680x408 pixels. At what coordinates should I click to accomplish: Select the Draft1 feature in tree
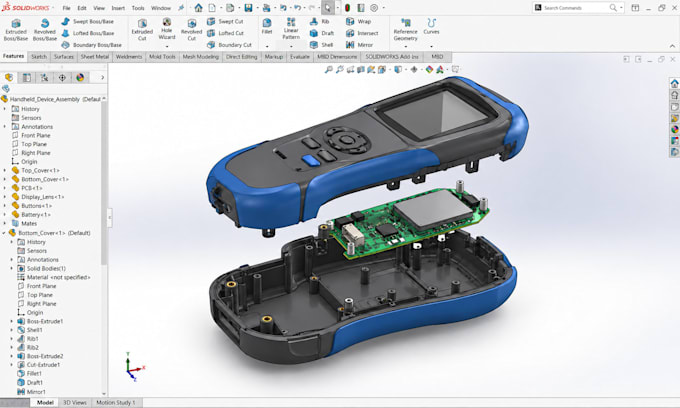click(x=35, y=382)
